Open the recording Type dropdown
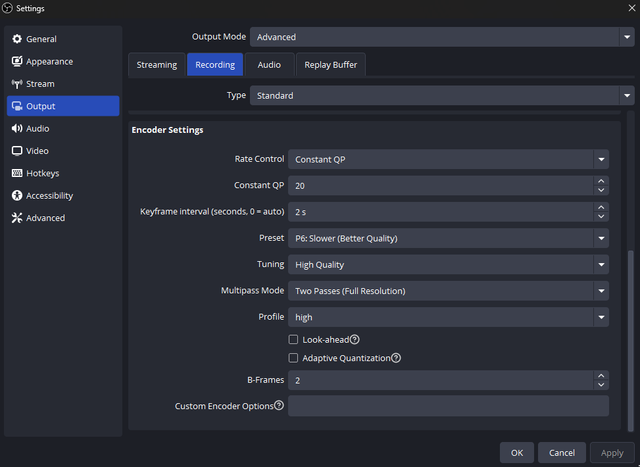 [442, 96]
